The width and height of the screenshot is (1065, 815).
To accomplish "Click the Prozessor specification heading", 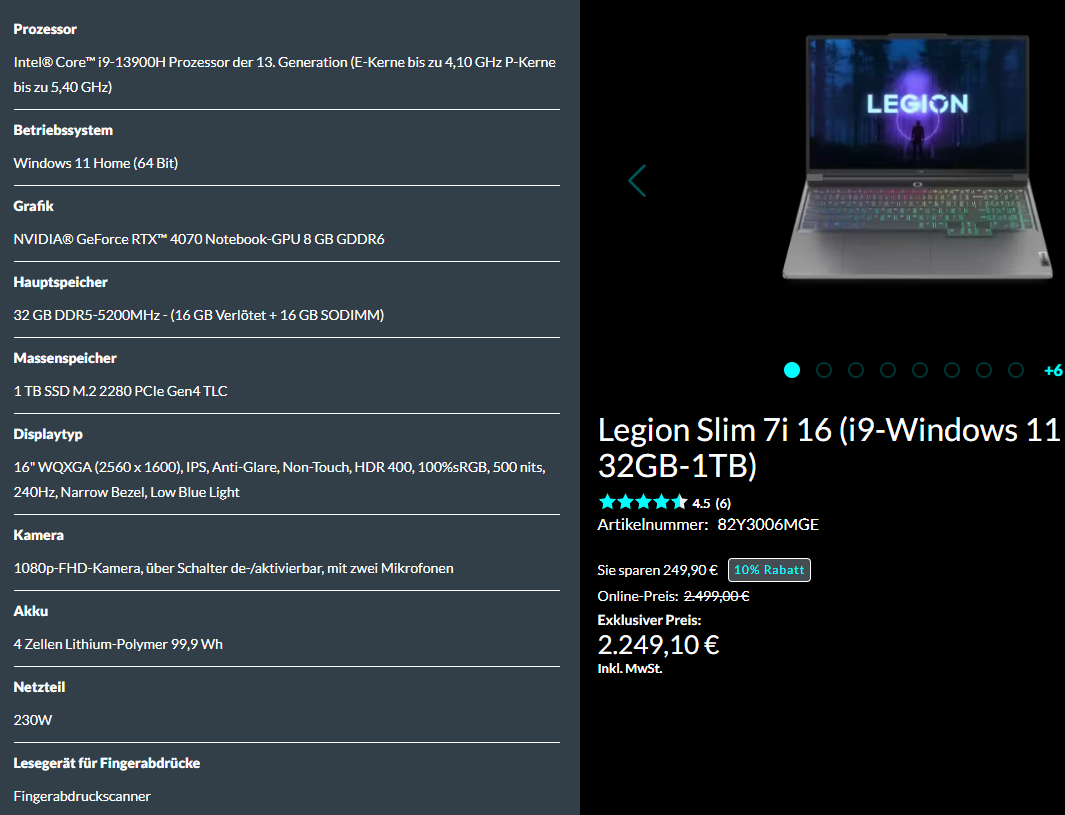I will 45,29.
